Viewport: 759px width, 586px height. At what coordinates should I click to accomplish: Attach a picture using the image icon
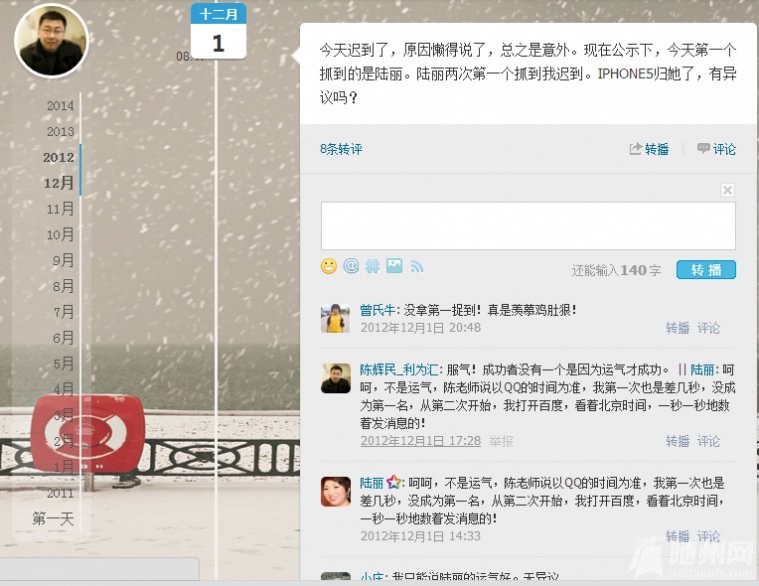(x=394, y=266)
